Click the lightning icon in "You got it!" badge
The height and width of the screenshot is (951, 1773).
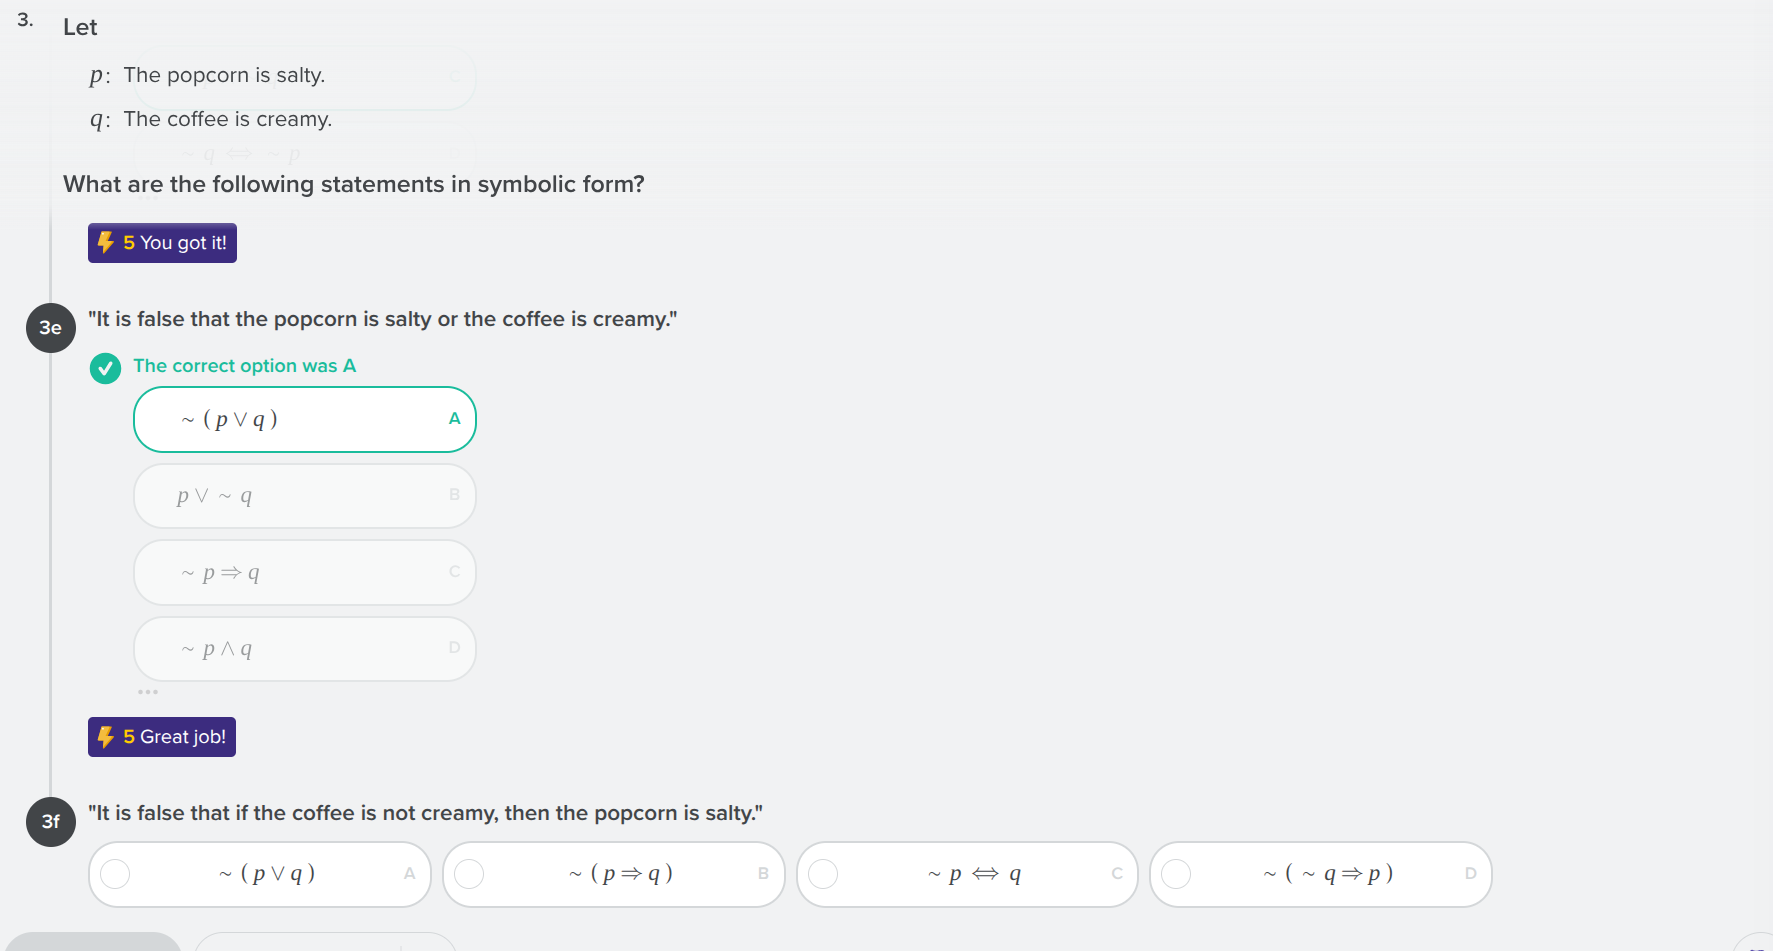tap(106, 242)
